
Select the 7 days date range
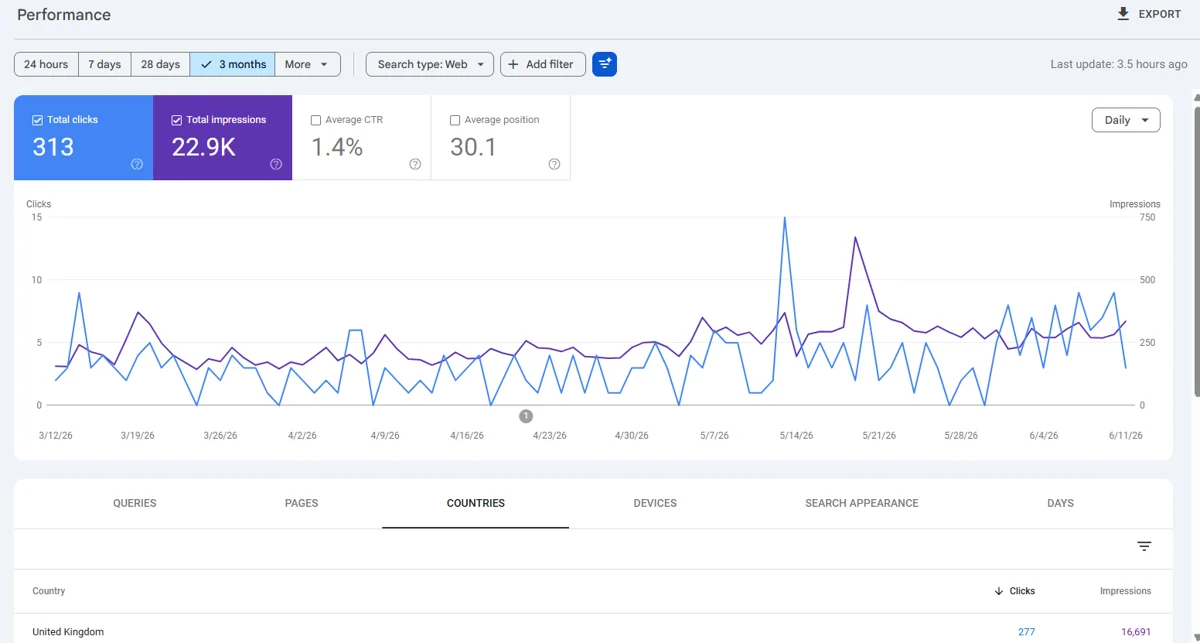pos(104,64)
